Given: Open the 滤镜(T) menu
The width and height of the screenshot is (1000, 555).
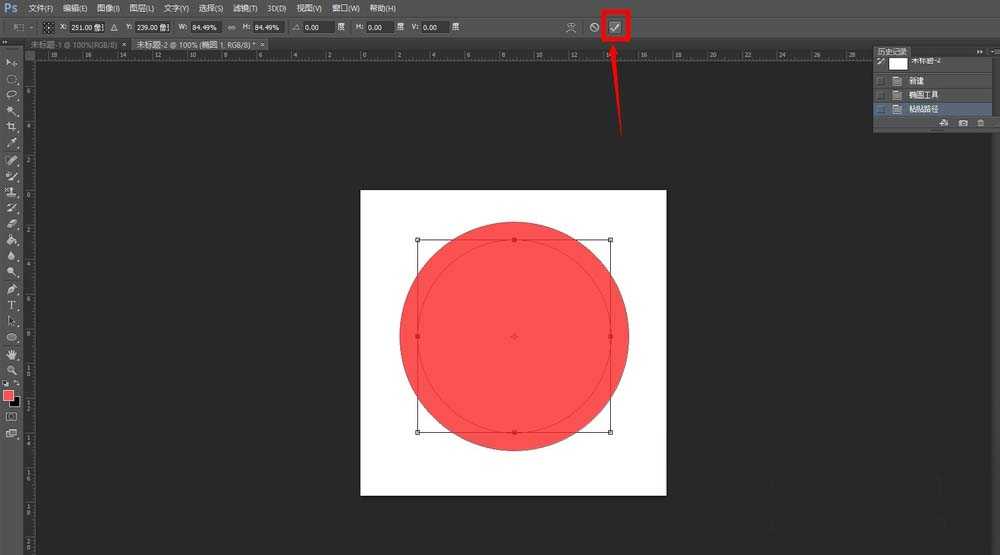Looking at the screenshot, I should (245, 8).
